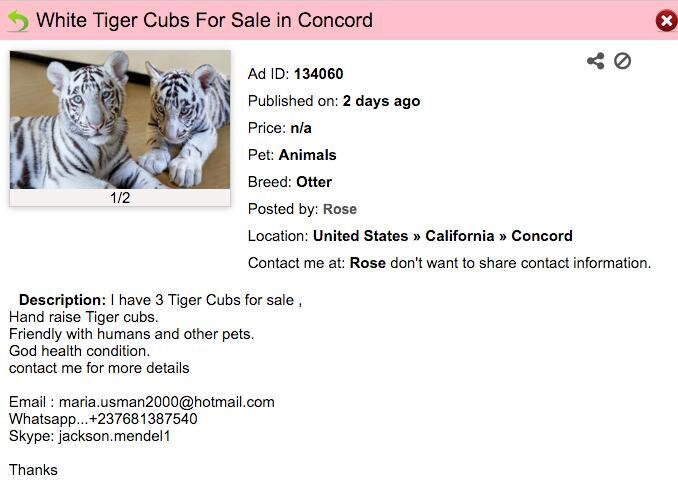Open the share icon for this ad
Image resolution: width=678 pixels, height=485 pixels.
(596, 61)
